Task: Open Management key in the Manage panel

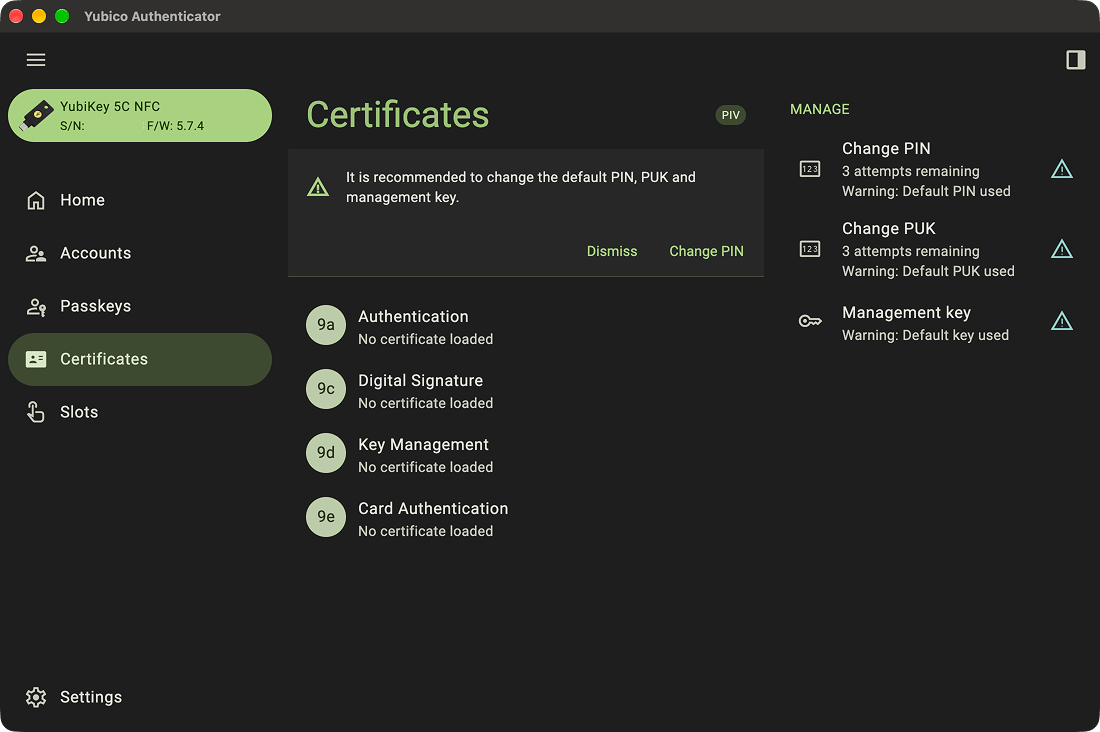Action: pos(936,323)
